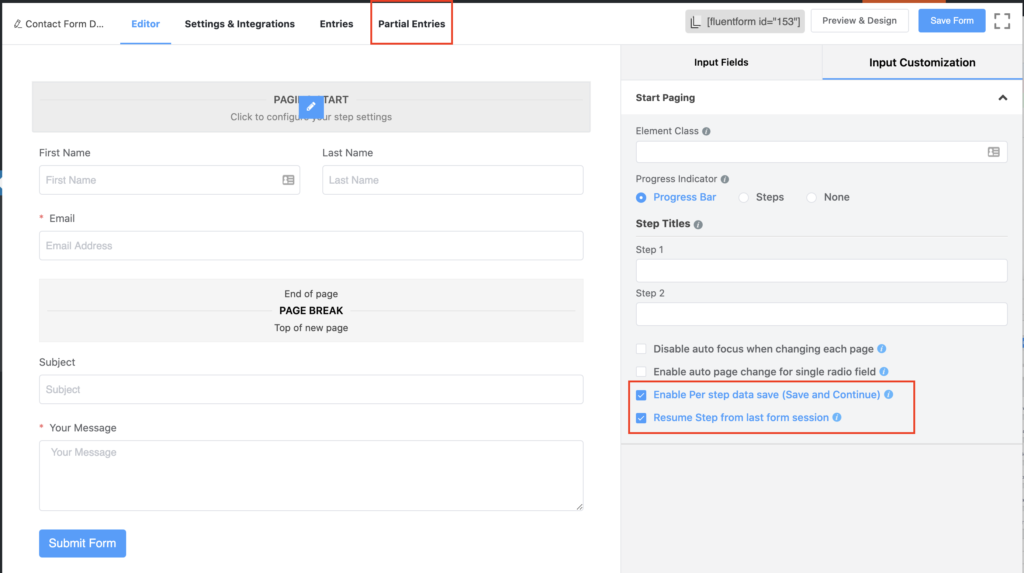Click the Step 1 title input field

coord(821,270)
